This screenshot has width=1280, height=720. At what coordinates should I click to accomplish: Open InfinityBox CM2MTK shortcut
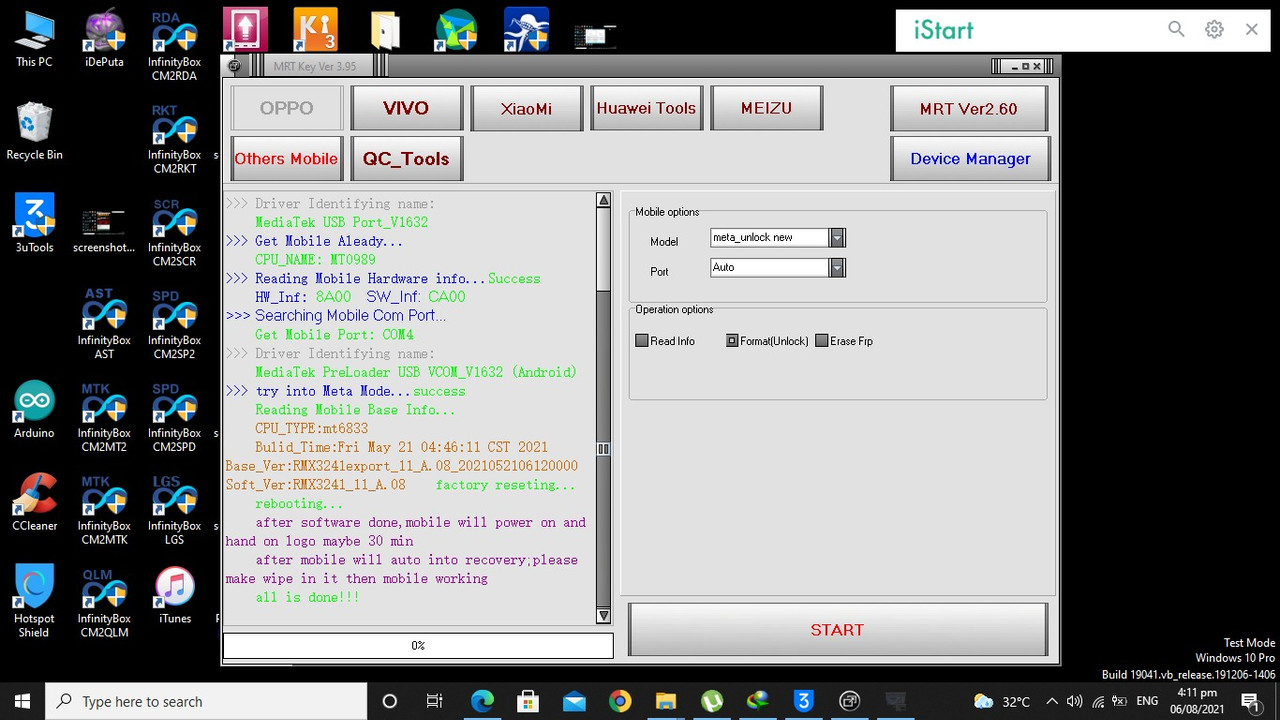104,510
